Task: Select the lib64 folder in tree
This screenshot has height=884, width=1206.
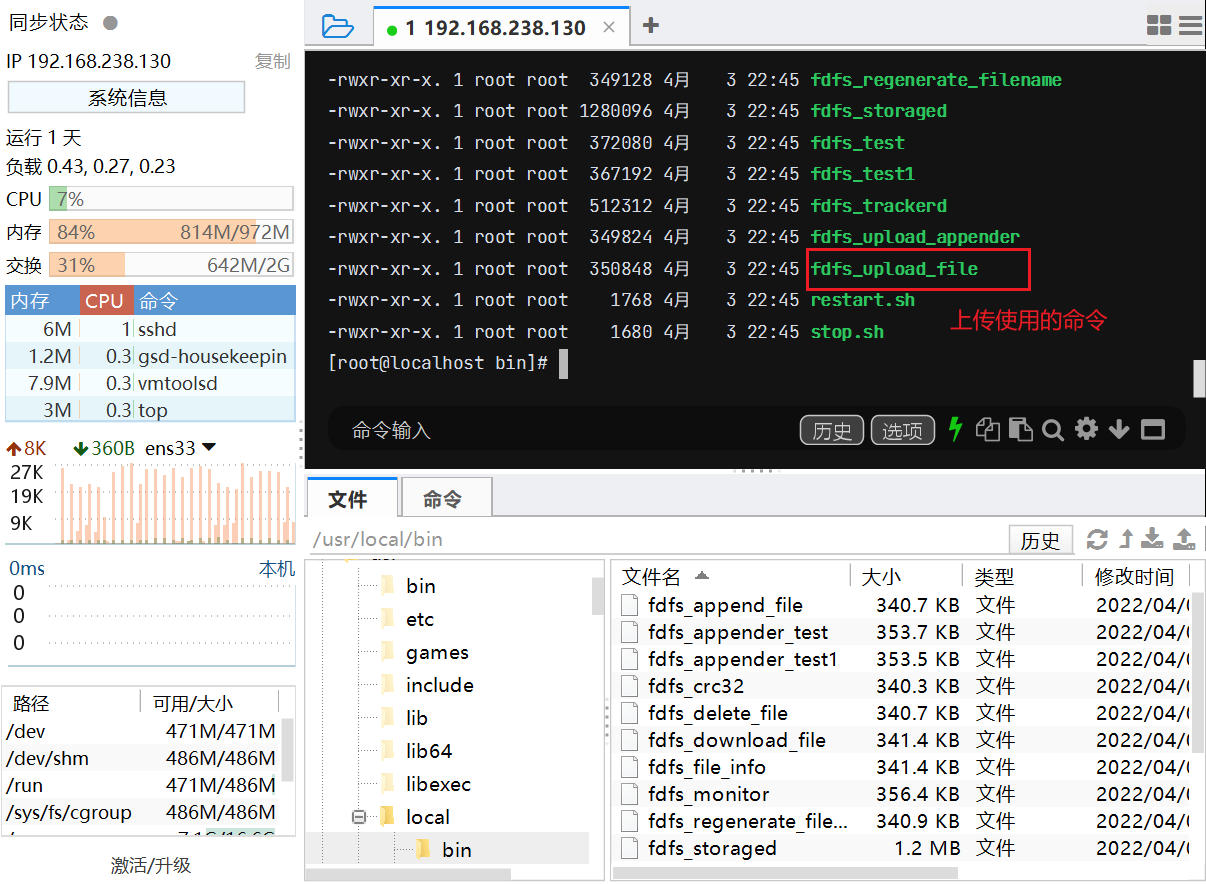Action: 430,751
